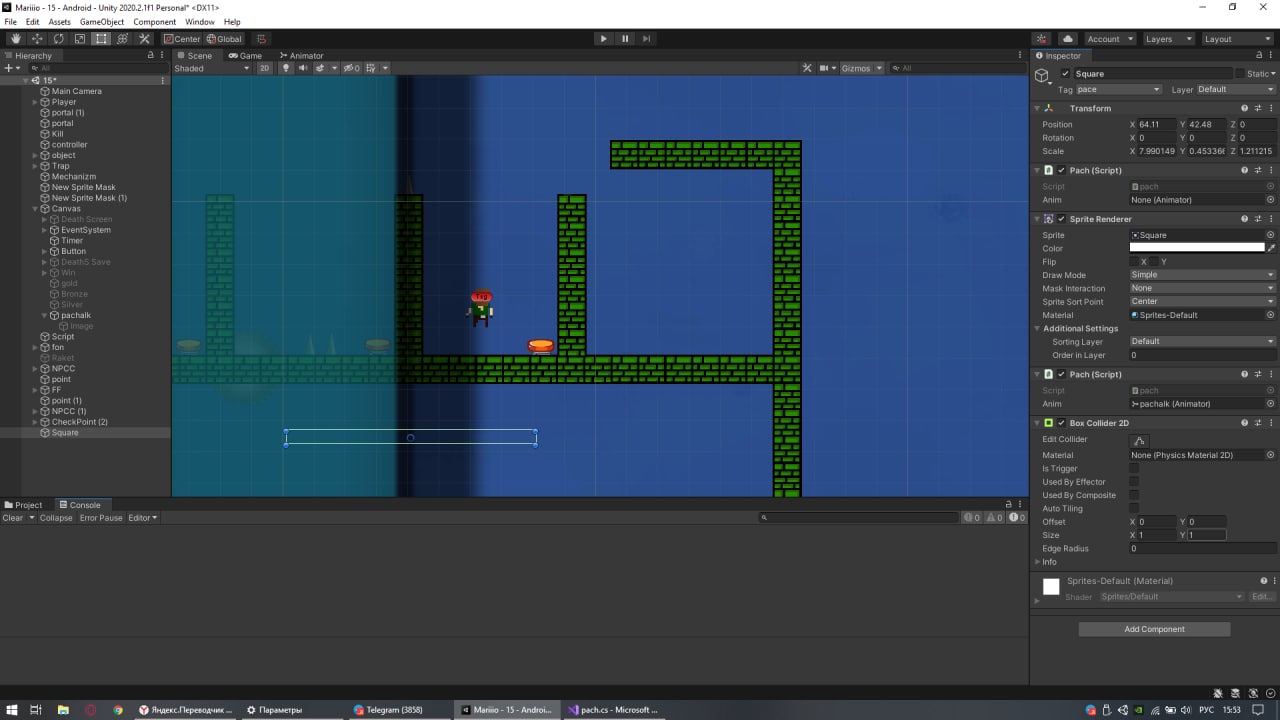Open Transform component help icon

[x=1244, y=108]
